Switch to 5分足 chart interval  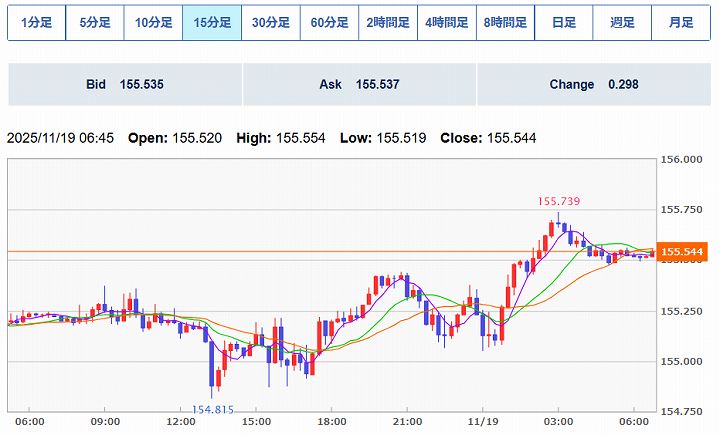[95, 23]
